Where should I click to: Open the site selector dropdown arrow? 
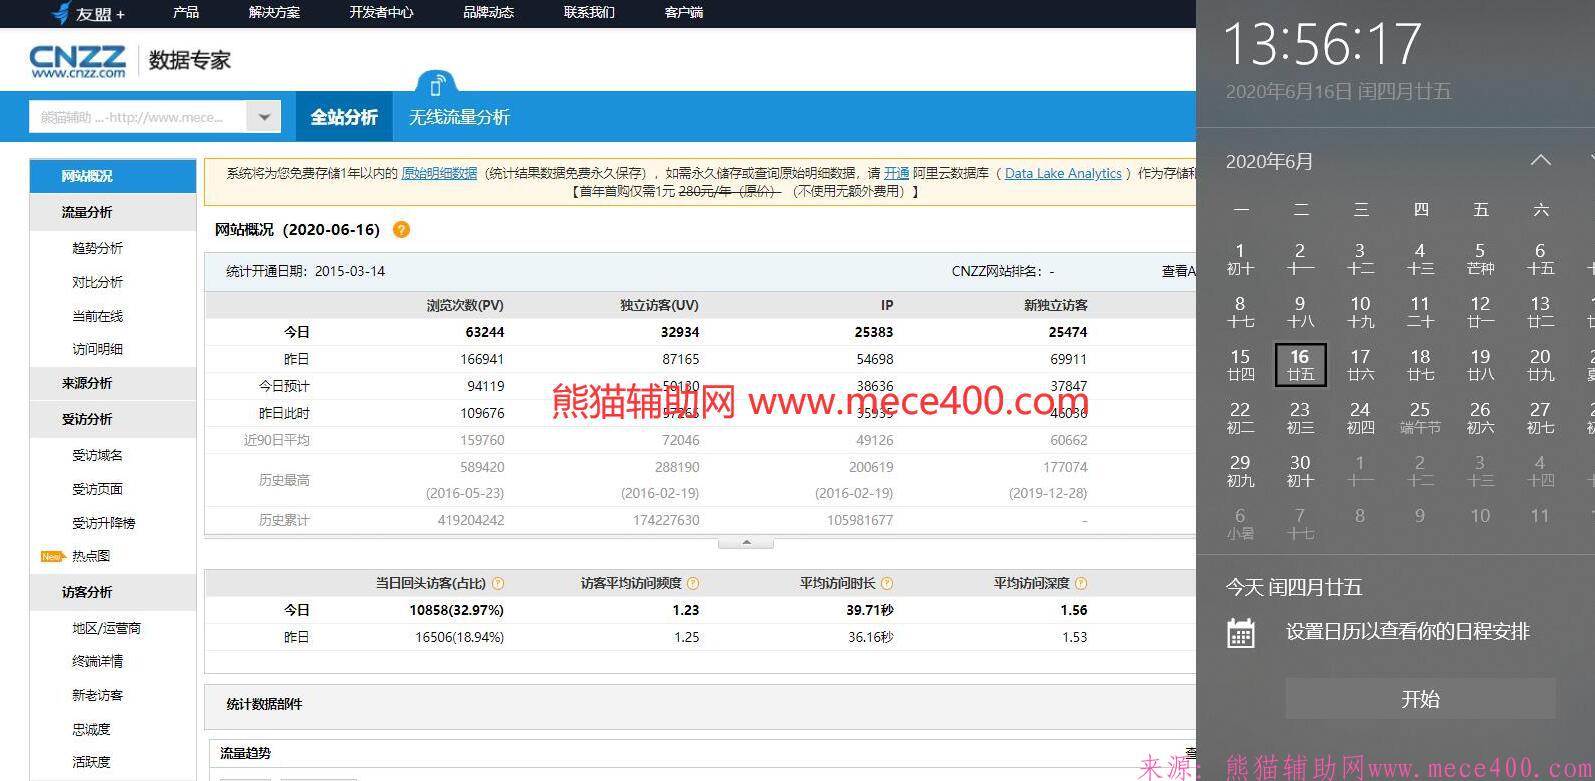[264, 117]
